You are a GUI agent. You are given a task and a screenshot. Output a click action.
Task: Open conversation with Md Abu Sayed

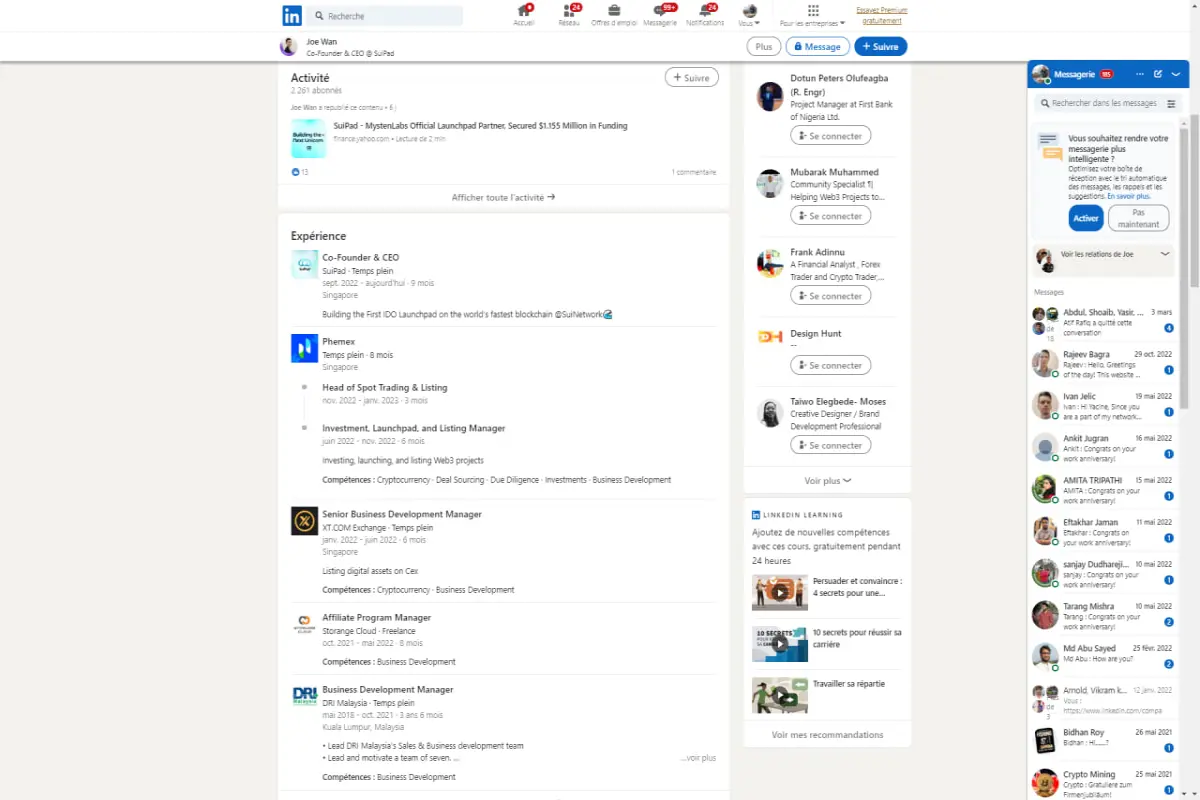click(x=1104, y=658)
